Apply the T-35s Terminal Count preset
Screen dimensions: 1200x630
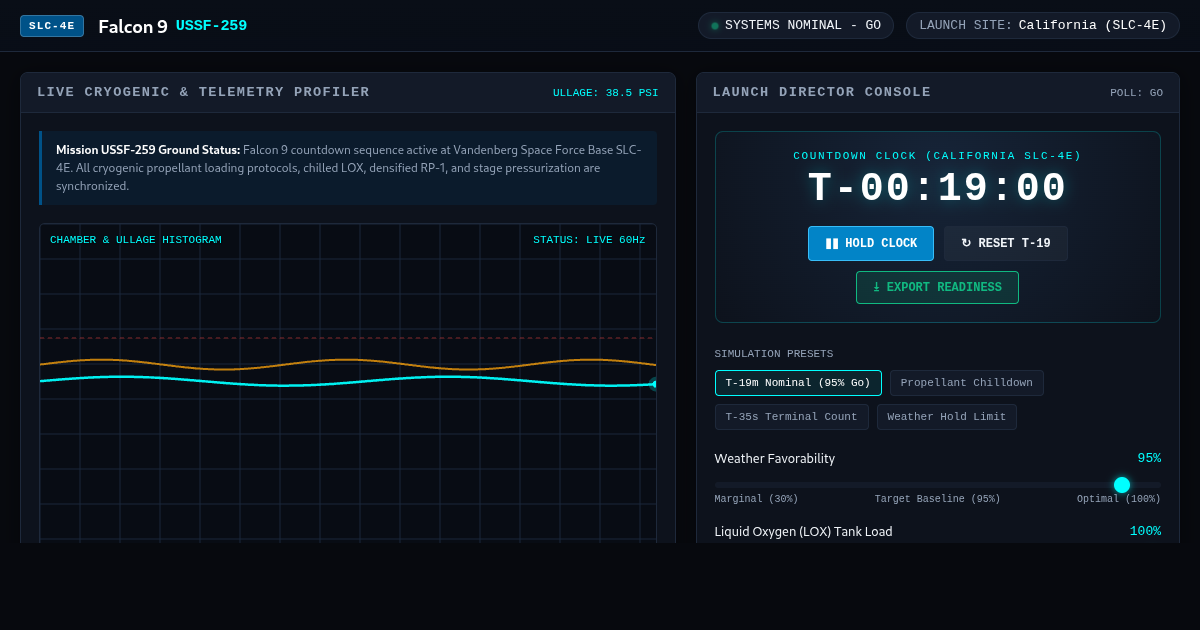(792, 417)
